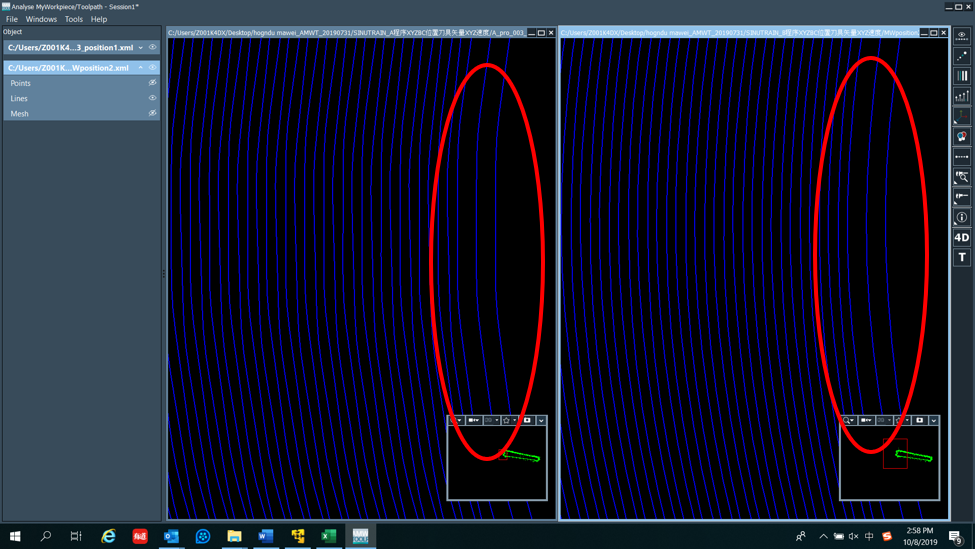Open notification center in taskbar
This screenshot has width=975, height=549.
pyautogui.click(x=956, y=537)
